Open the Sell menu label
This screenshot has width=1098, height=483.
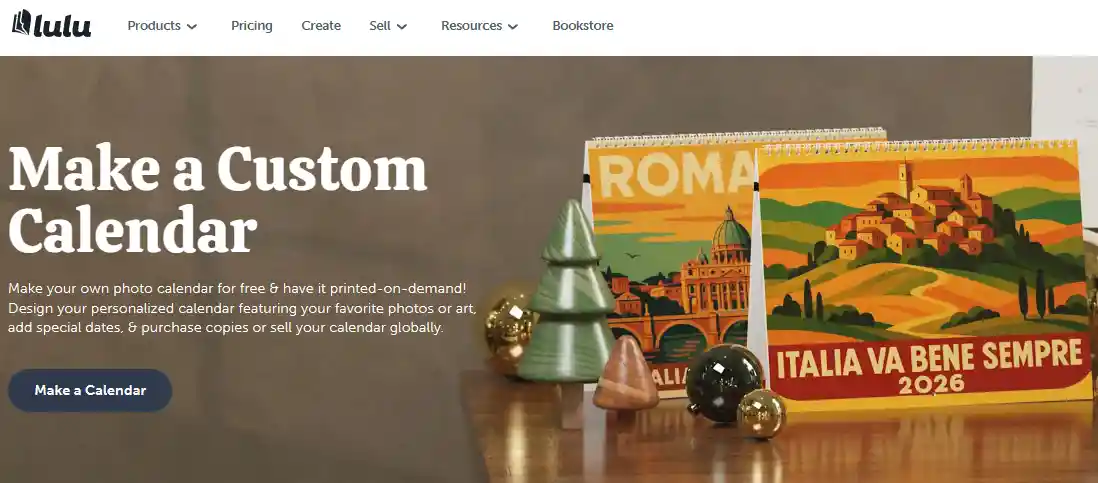pyautogui.click(x=380, y=26)
